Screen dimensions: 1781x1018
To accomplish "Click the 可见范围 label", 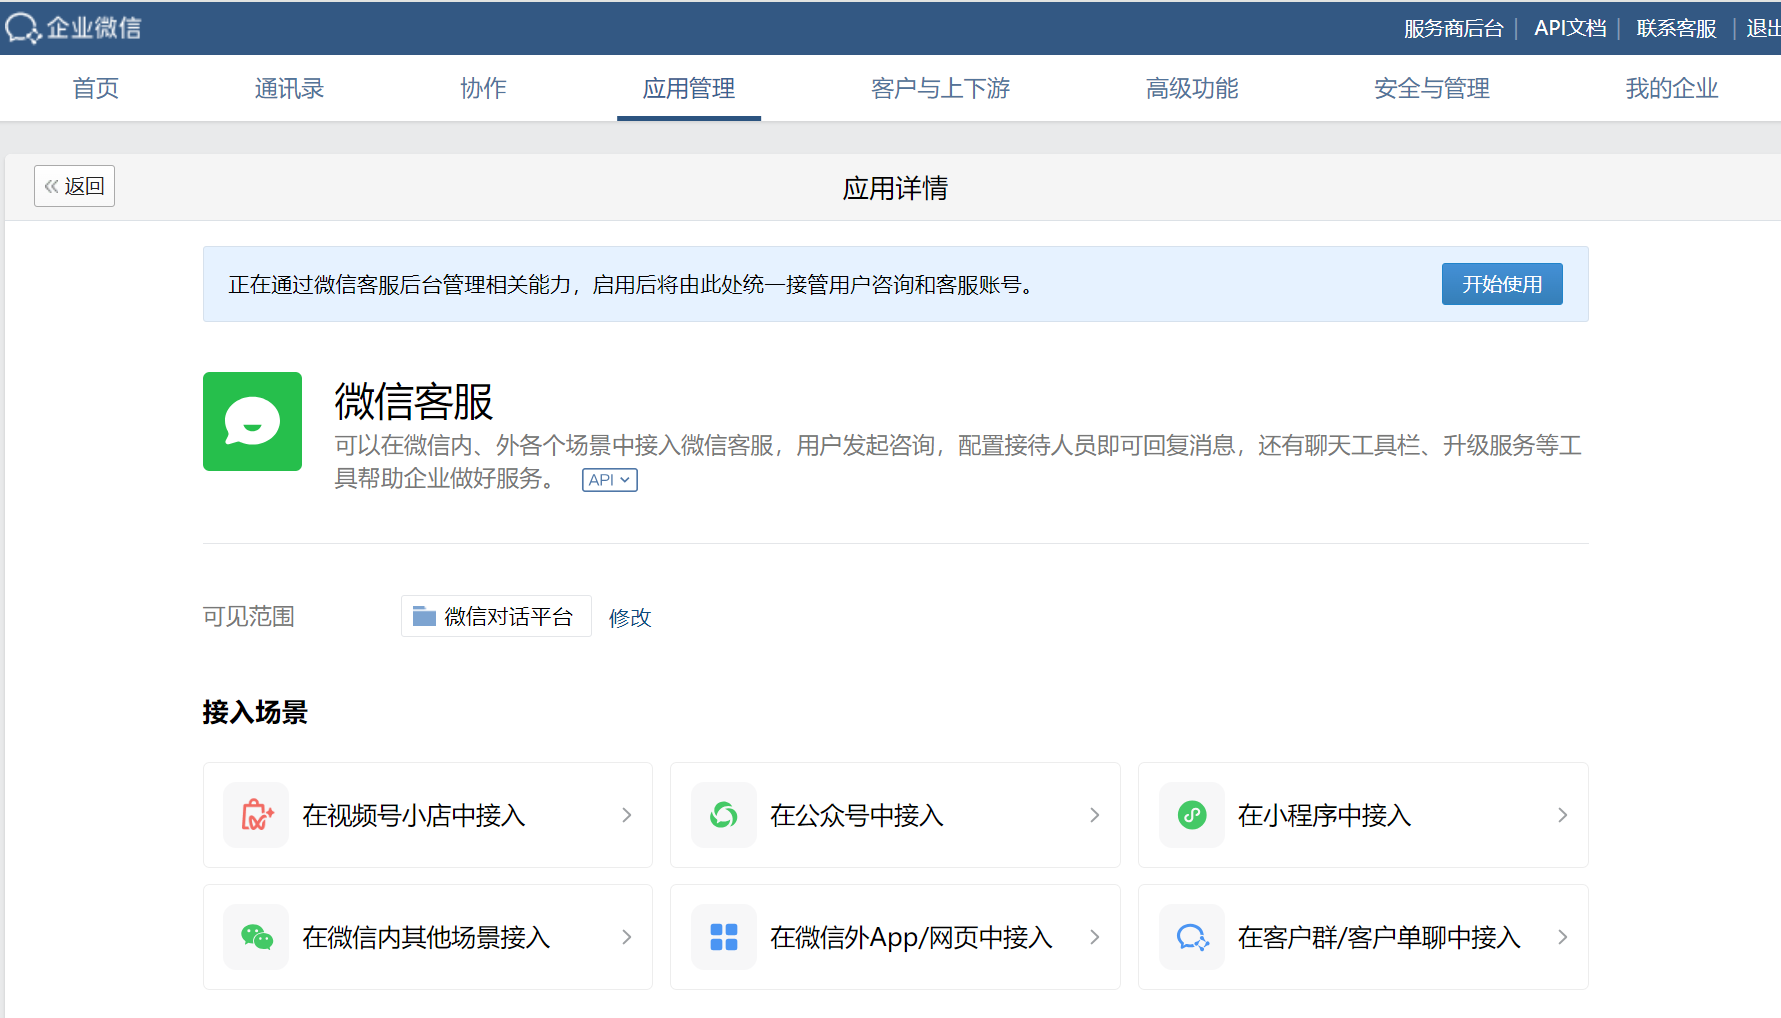I will [248, 616].
